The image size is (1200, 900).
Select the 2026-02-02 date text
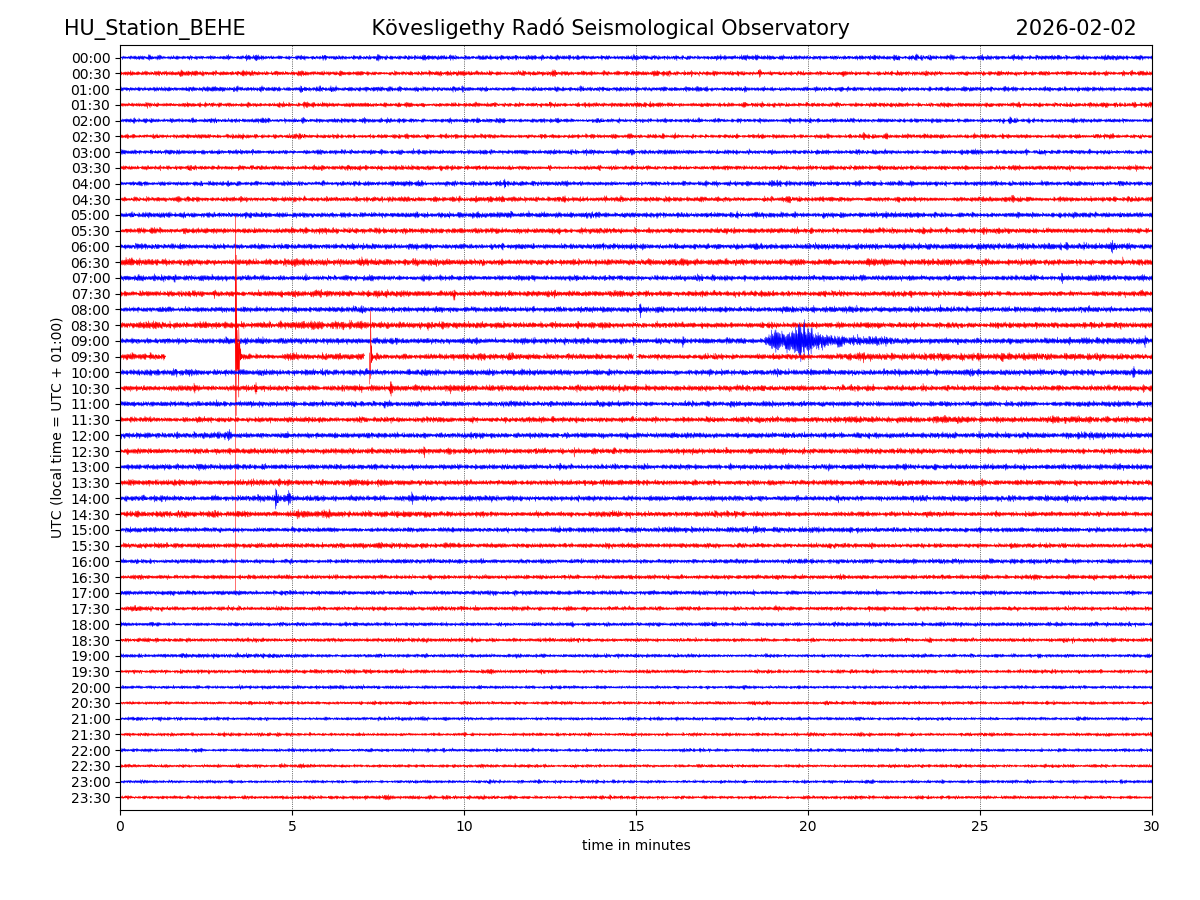1075,29
